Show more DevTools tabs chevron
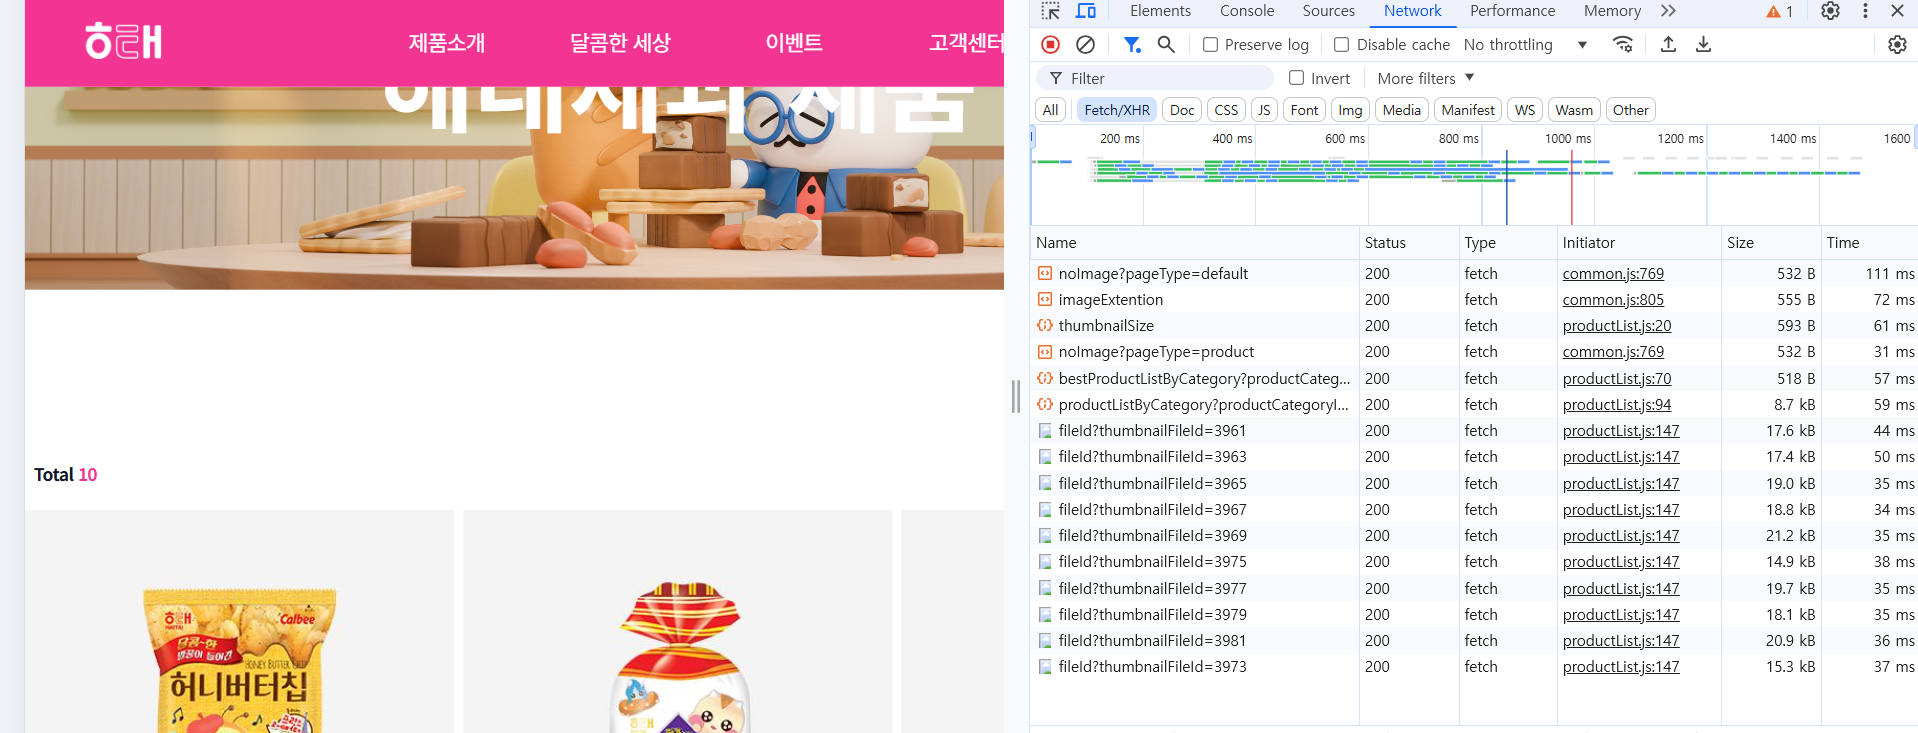 (1668, 11)
